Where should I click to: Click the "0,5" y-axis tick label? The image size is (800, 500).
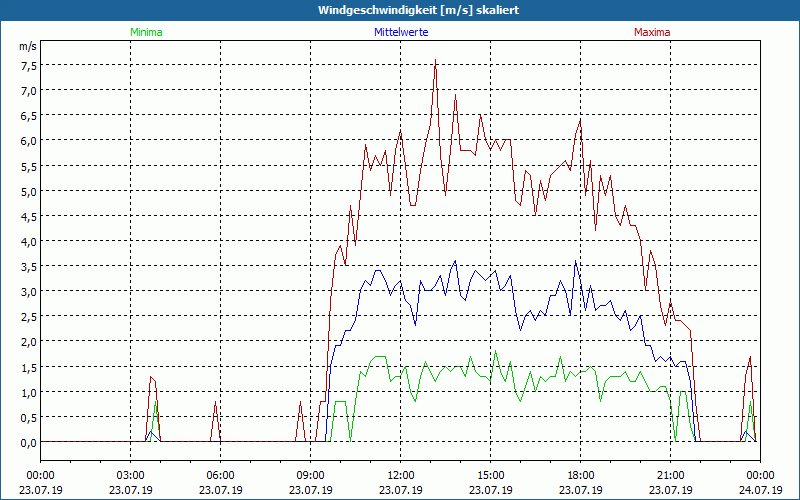pyautogui.click(x=28, y=417)
